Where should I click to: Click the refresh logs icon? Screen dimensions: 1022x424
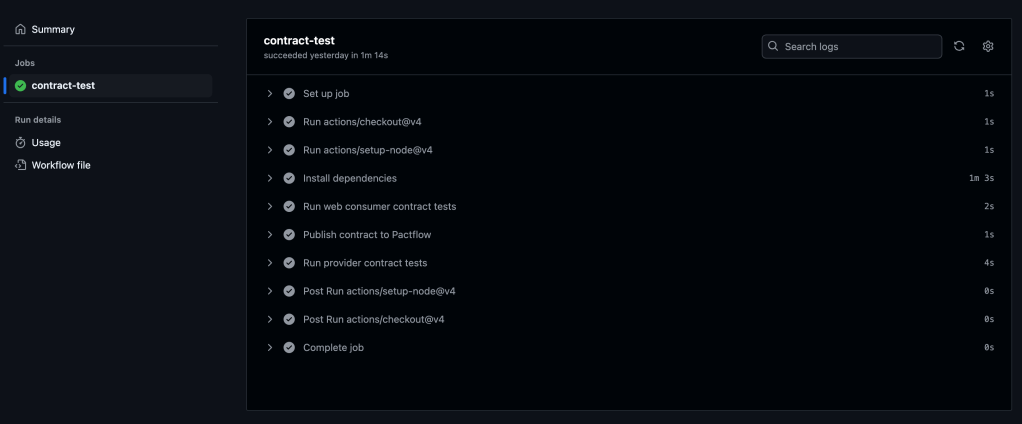(959, 46)
